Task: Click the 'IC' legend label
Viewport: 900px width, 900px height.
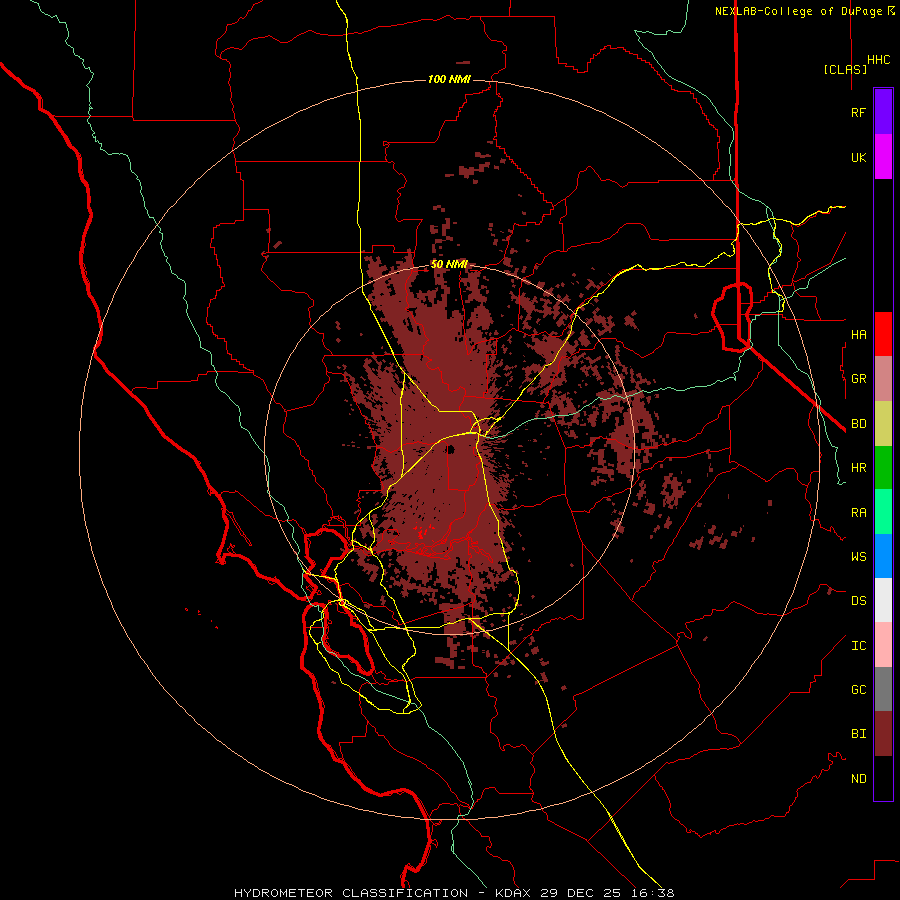Action: 858,646
